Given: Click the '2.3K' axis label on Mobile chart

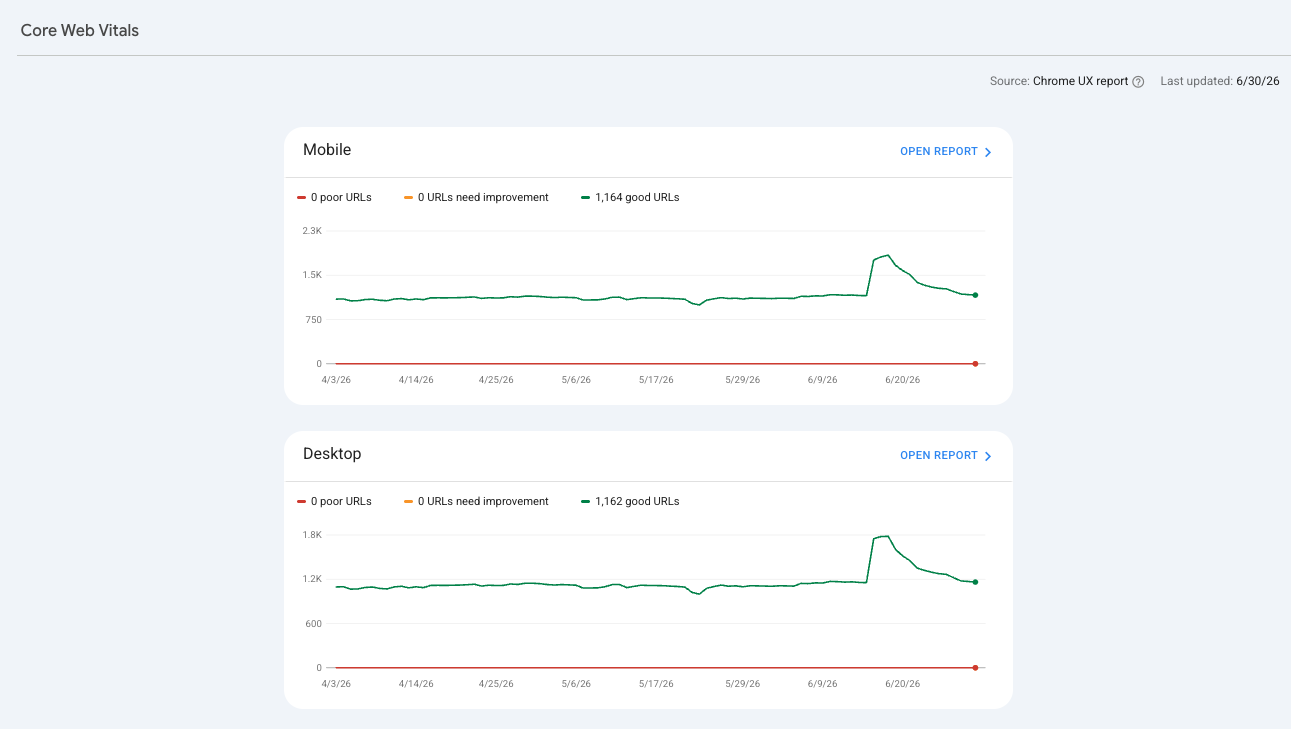Looking at the screenshot, I should coord(312,231).
